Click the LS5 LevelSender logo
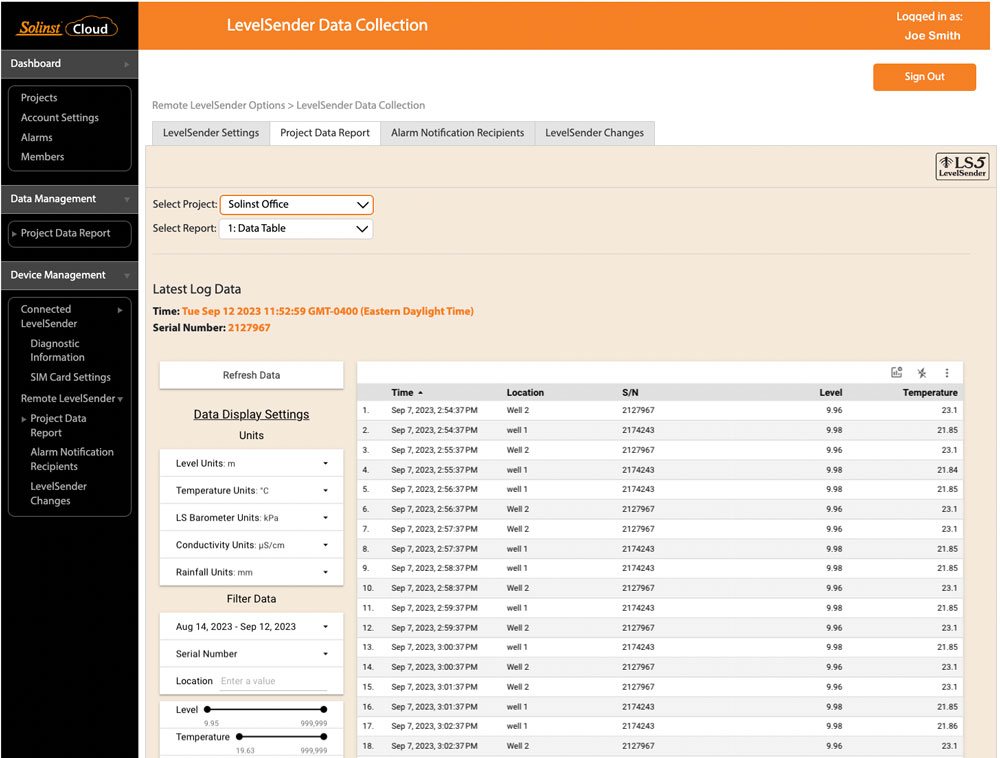 tap(961, 166)
